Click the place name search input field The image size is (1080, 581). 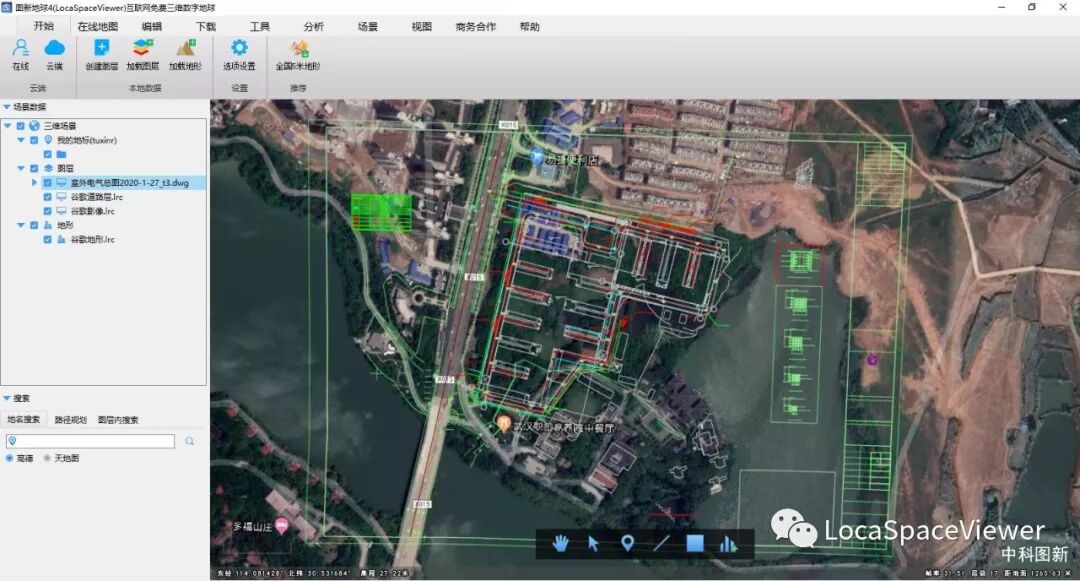point(90,441)
